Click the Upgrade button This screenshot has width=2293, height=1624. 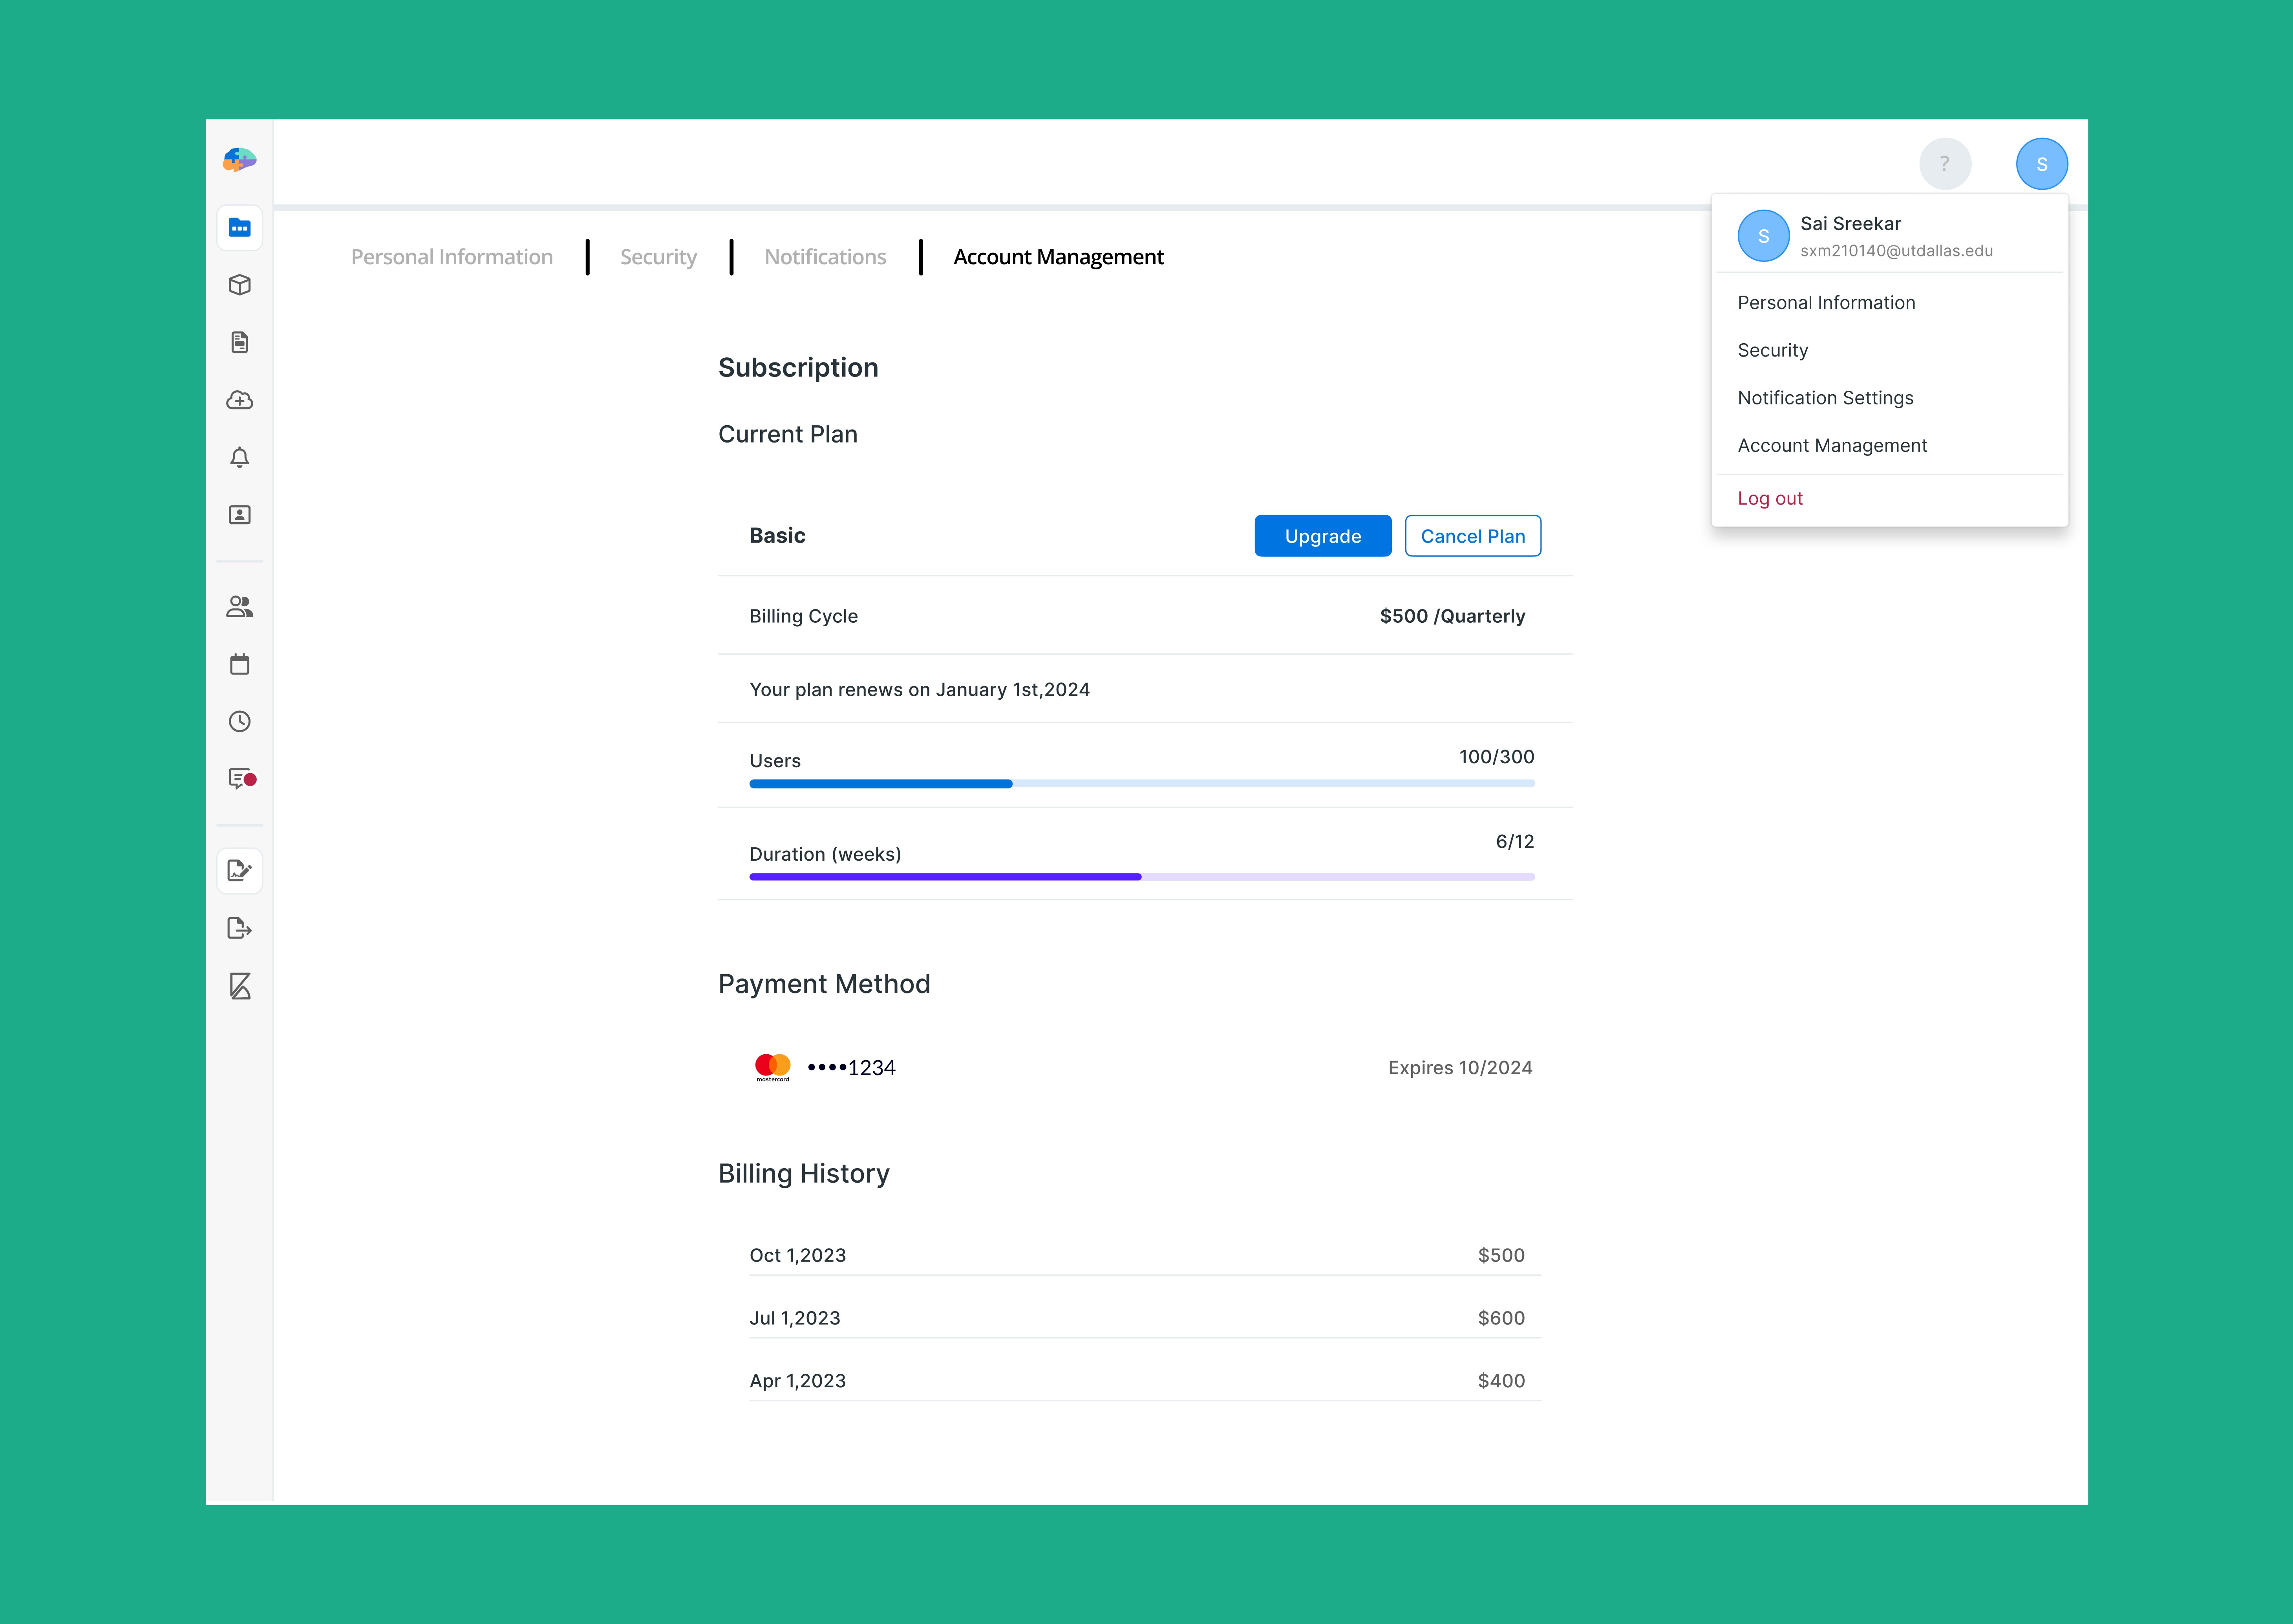(1322, 536)
